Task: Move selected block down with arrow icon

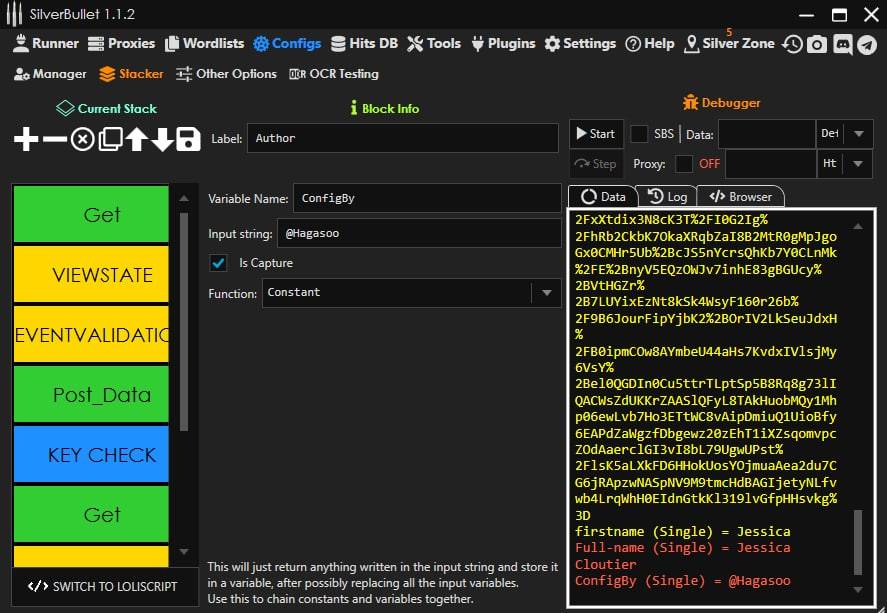Action: [x=162, y=139]
